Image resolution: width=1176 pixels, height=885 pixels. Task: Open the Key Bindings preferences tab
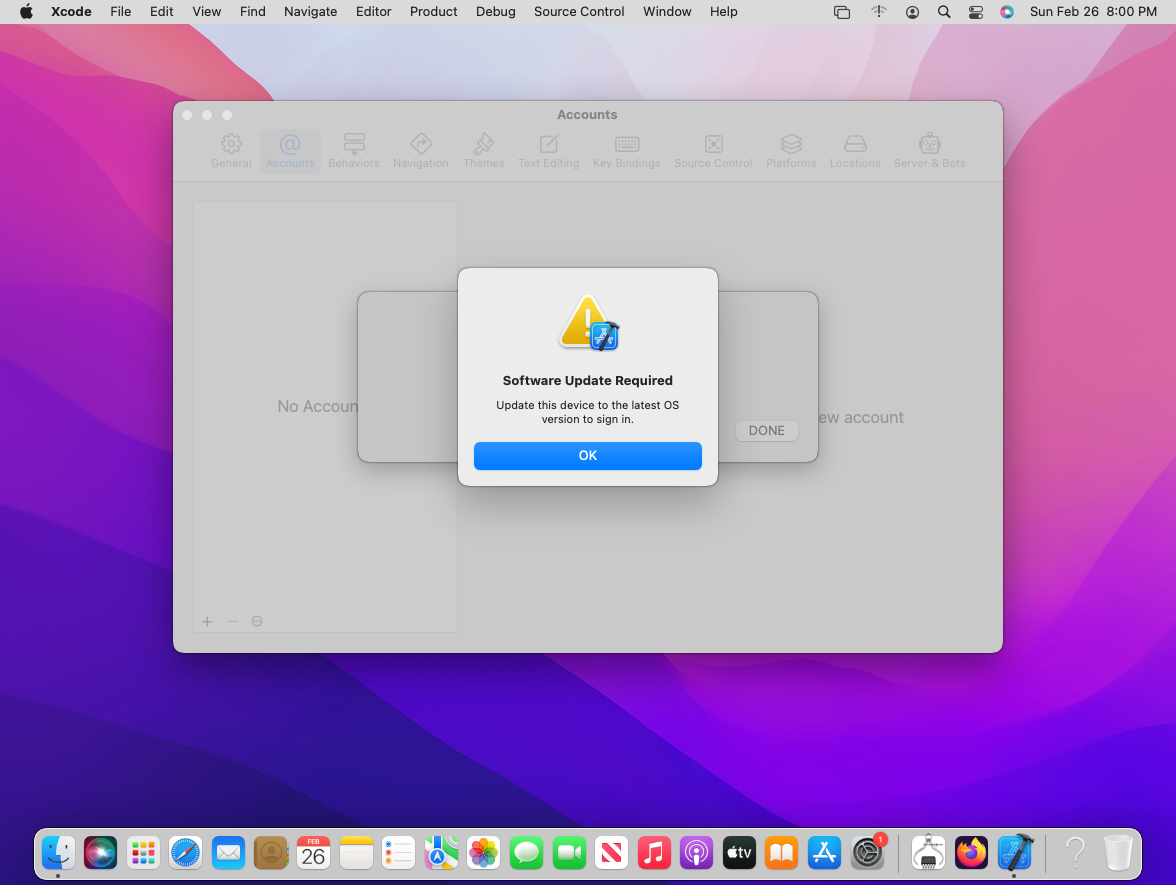626,152
